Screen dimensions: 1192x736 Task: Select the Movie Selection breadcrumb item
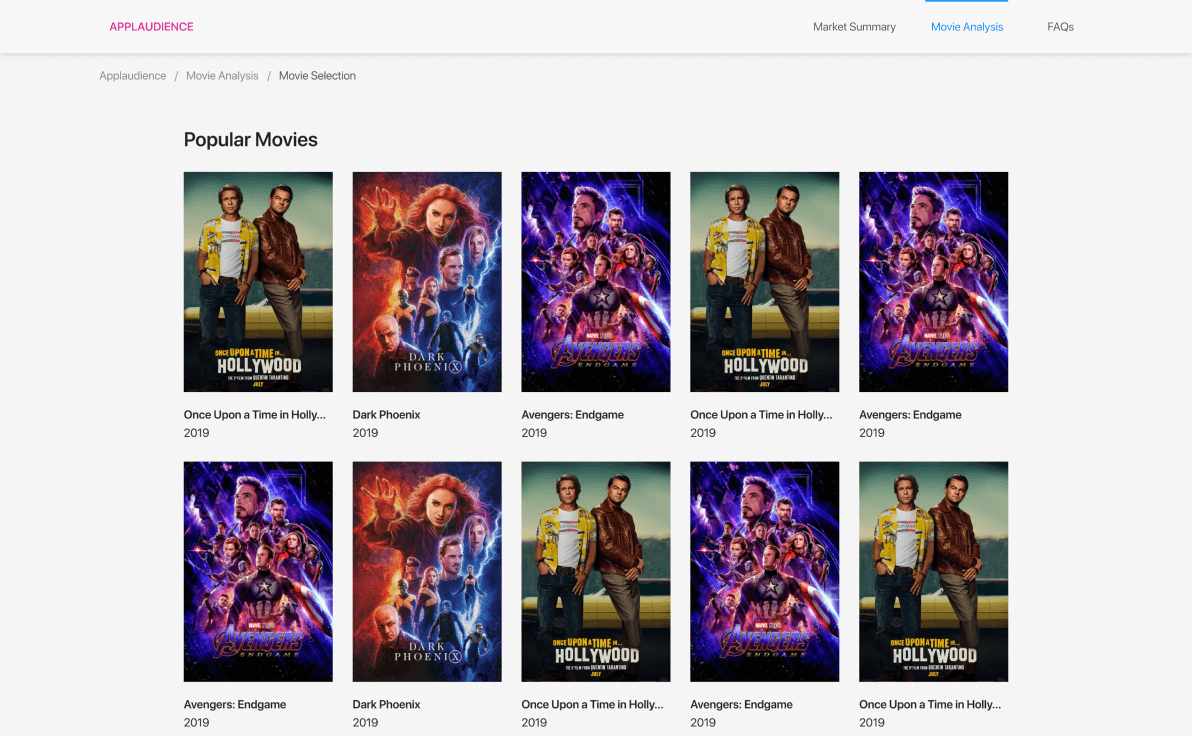[x=317, y=76]
